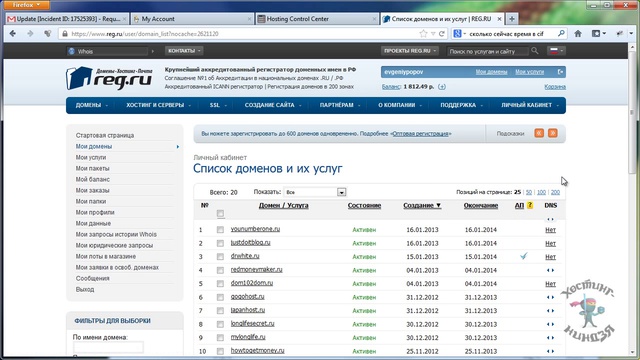The height and width of the screenshot is (360, 640).
Task: Open the Показать filter dropdown
Action: [315, 192]
